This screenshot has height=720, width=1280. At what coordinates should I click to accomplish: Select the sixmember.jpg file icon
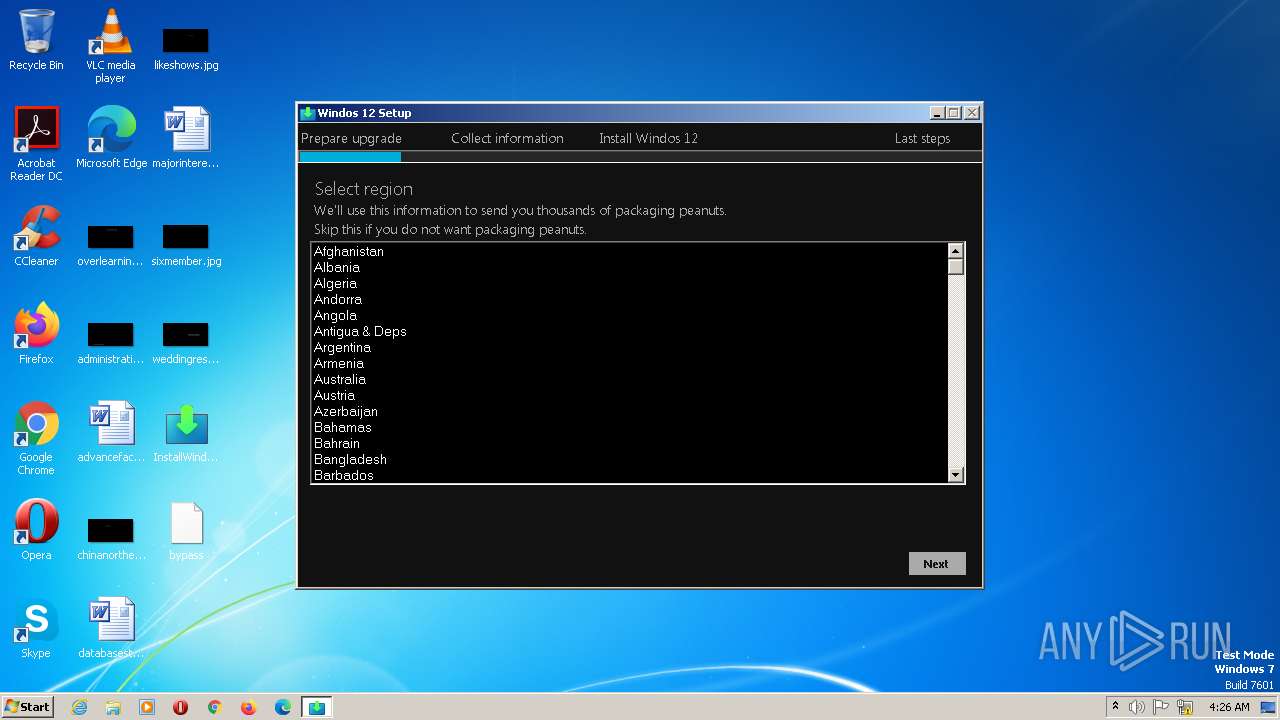[186, 245]
